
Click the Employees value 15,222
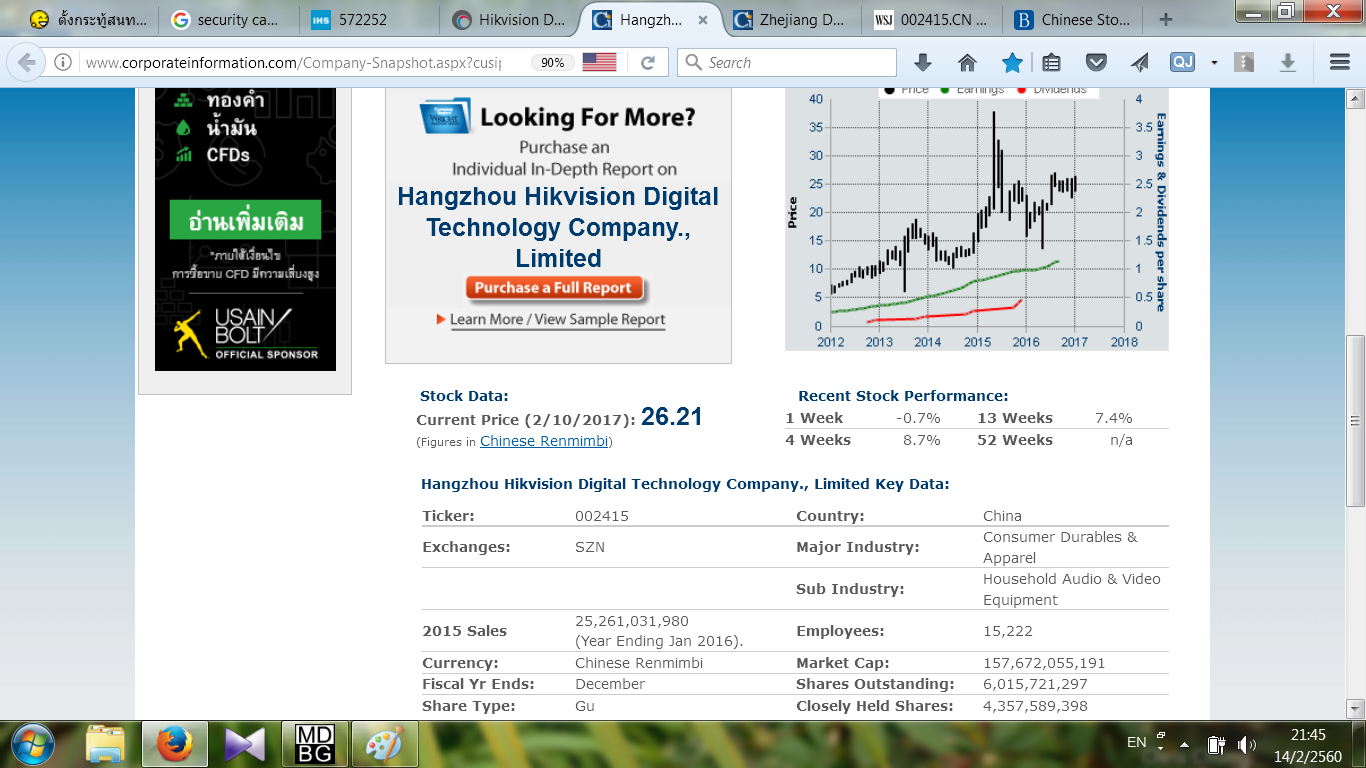click(x=1008, y=631)
